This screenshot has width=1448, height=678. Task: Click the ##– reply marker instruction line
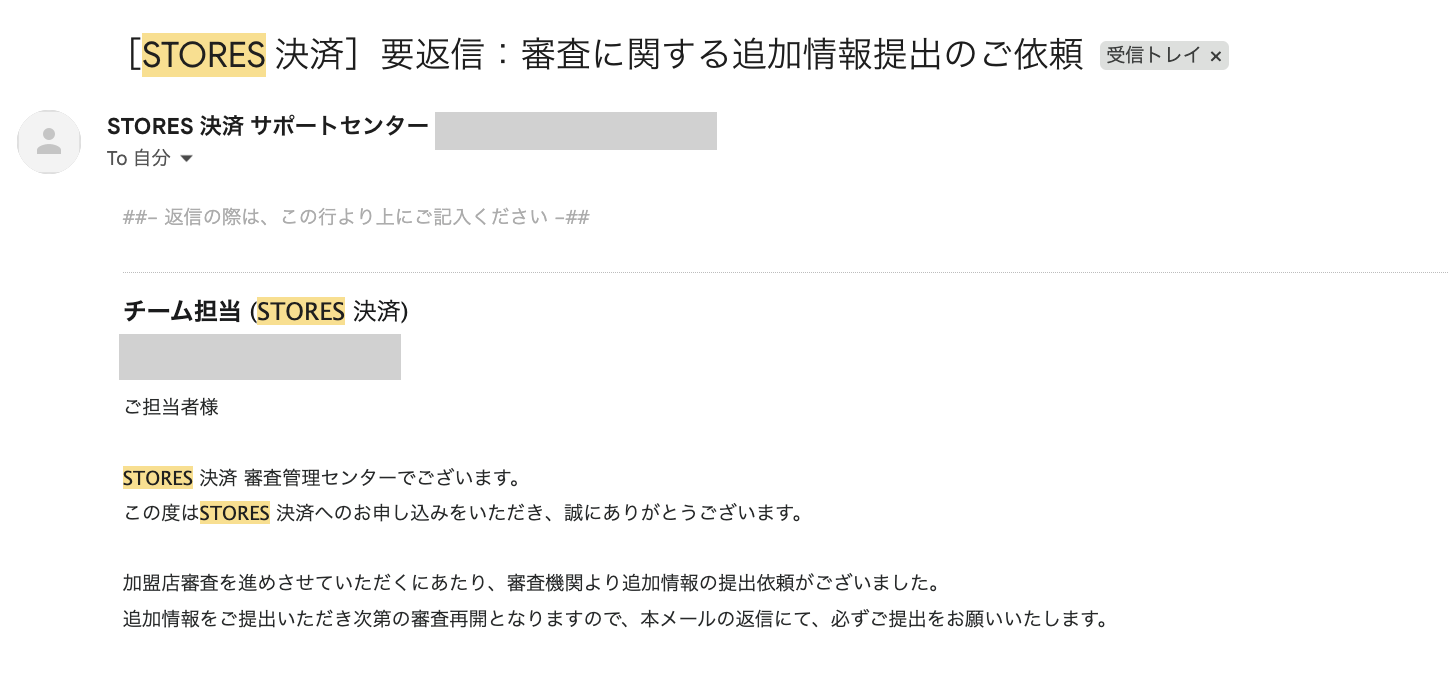[353, 216]
